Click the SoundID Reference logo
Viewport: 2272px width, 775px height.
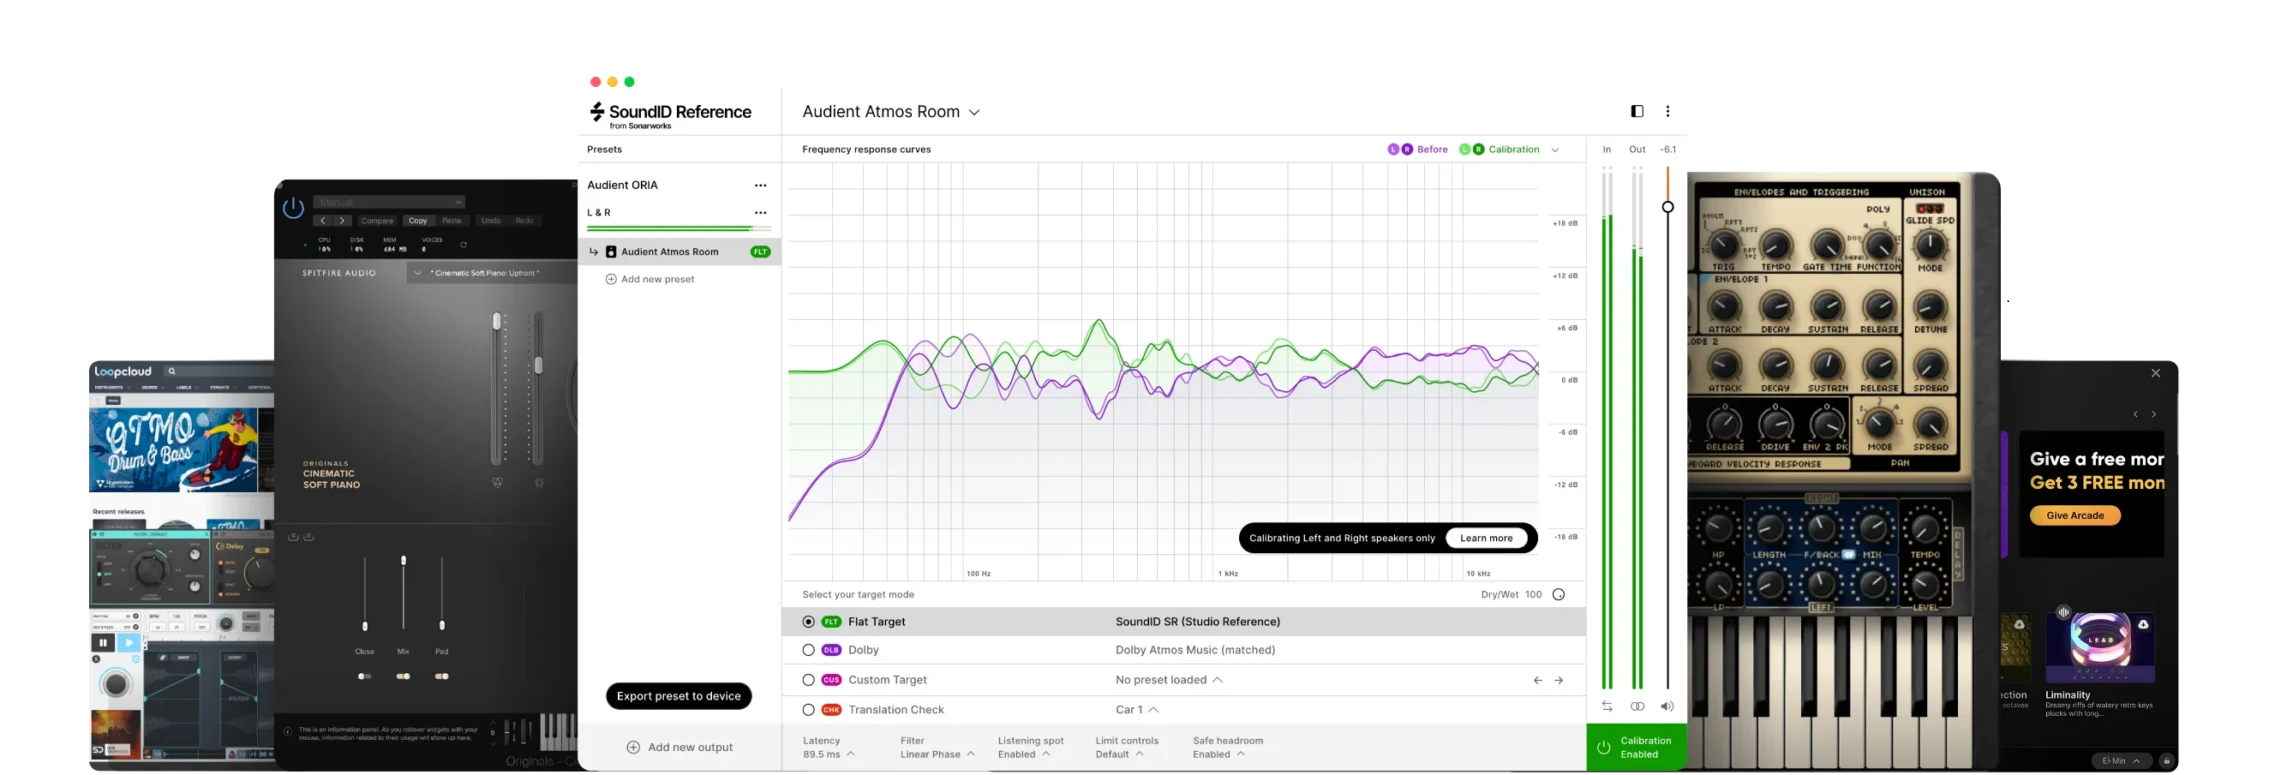tap(670, 115)
